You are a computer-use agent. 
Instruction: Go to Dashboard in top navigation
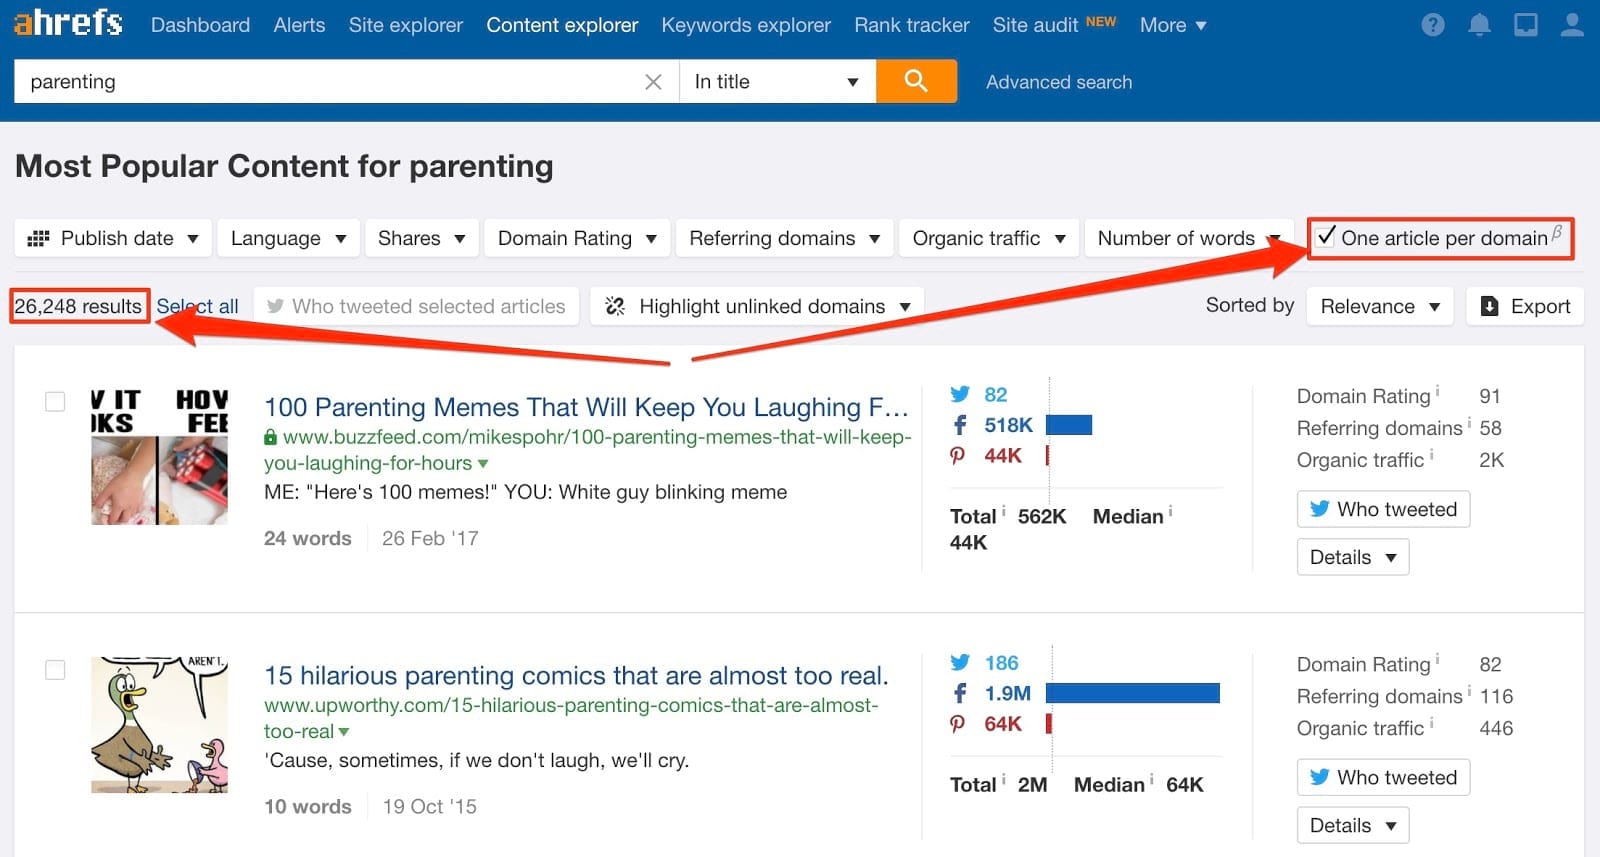pyautogui.click(x=200, y=25)
